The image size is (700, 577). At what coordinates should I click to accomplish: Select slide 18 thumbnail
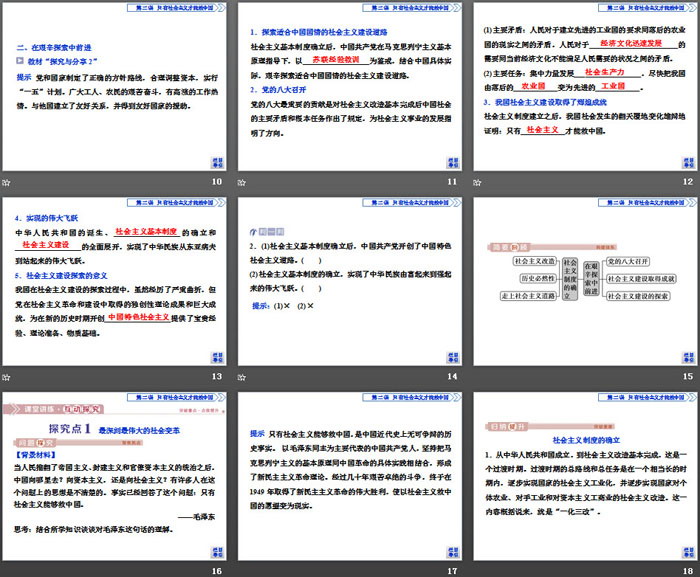[x=585, y=476]
